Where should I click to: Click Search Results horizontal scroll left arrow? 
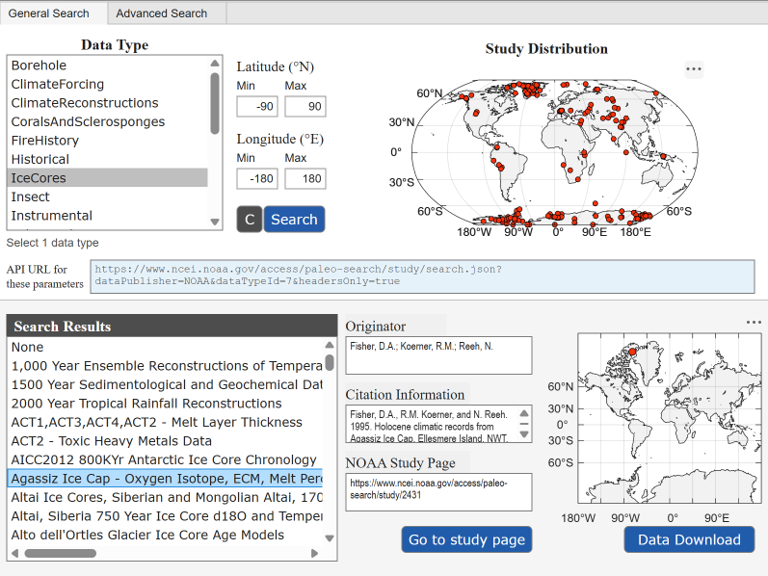point(15,553)
